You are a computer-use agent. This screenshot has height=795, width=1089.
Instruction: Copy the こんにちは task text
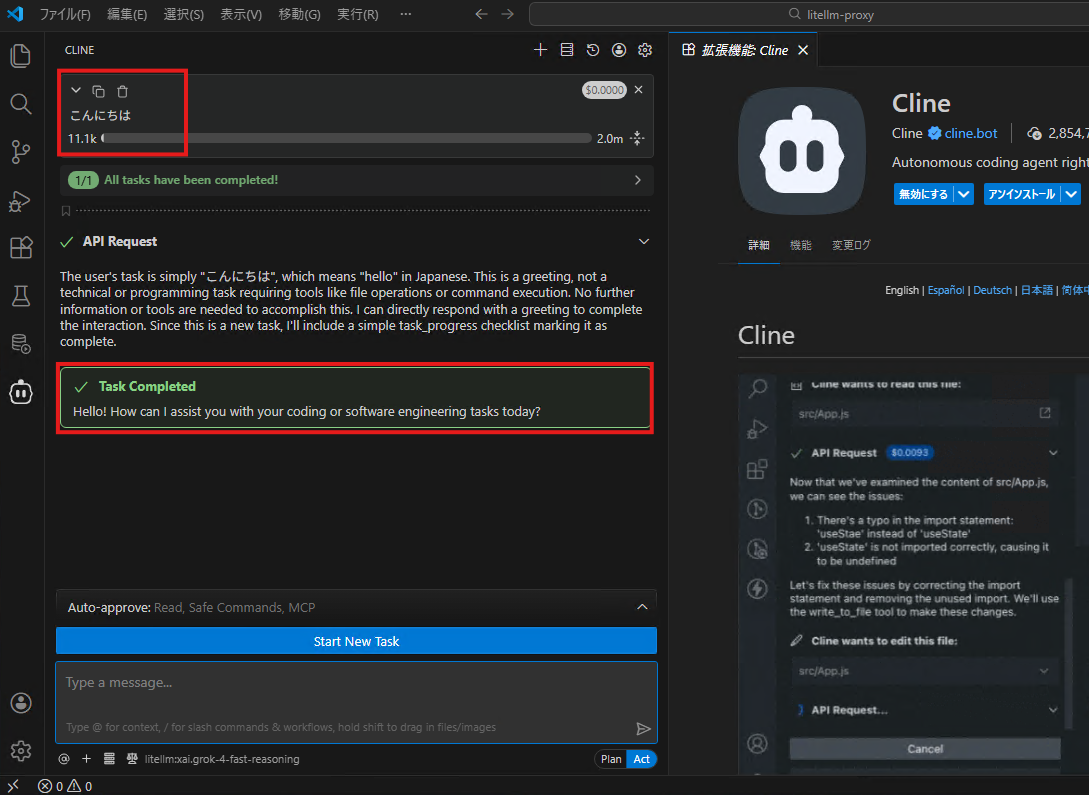[x=99, y=91]
